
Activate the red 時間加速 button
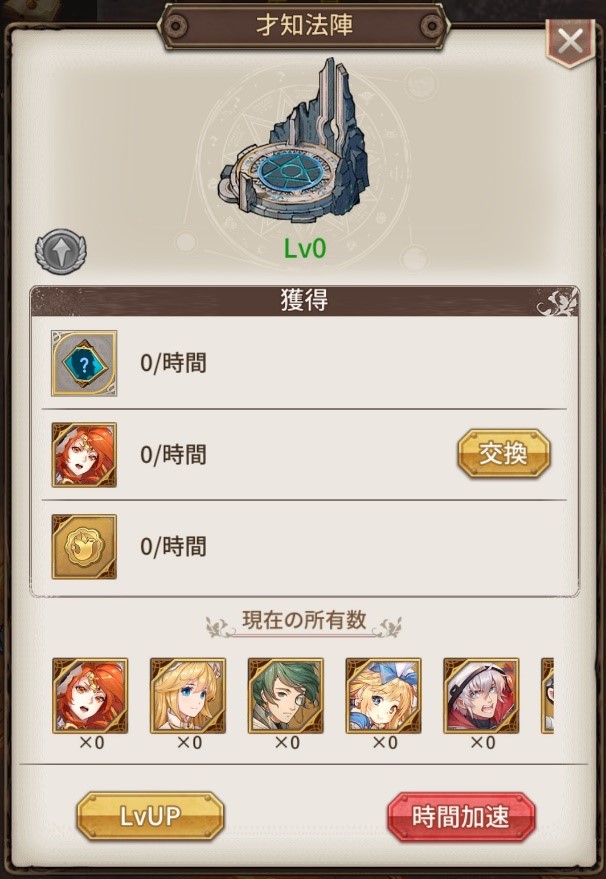(x=461, y=817)
